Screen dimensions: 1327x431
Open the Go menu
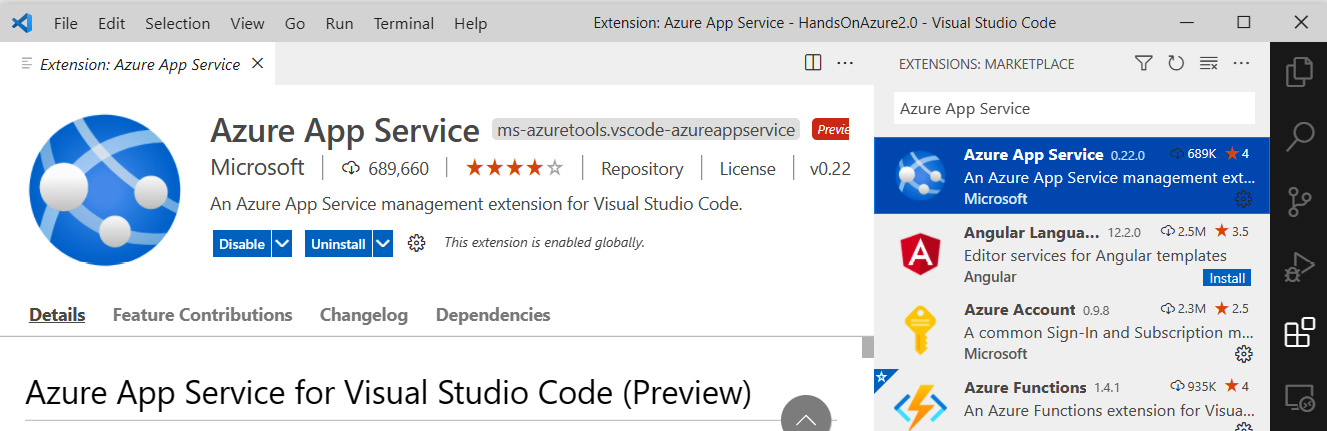295,23
